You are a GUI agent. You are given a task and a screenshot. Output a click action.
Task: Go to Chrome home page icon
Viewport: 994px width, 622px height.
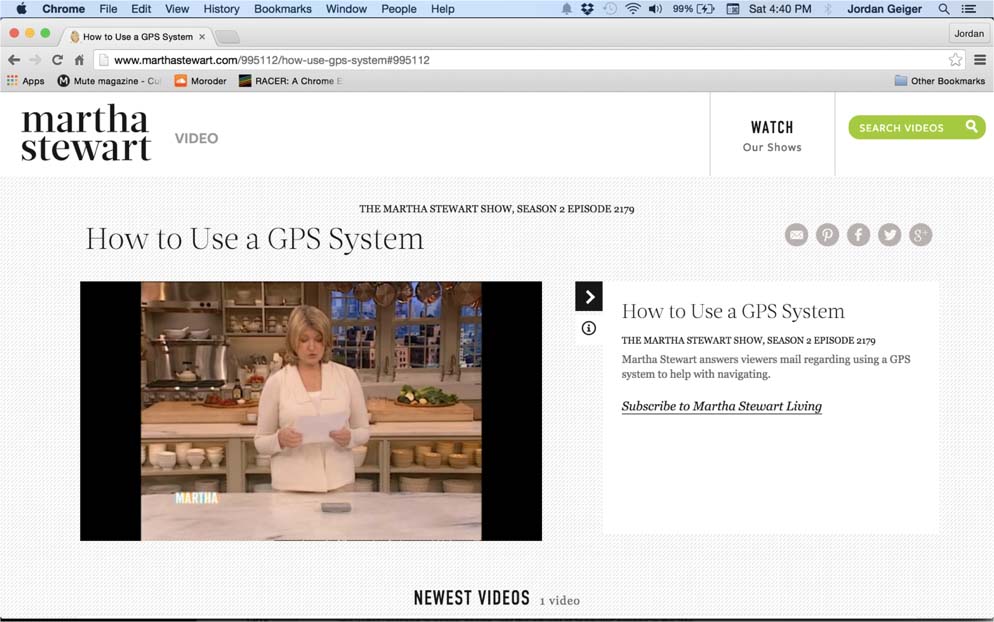pyautogui.click(x=79, y=60)
